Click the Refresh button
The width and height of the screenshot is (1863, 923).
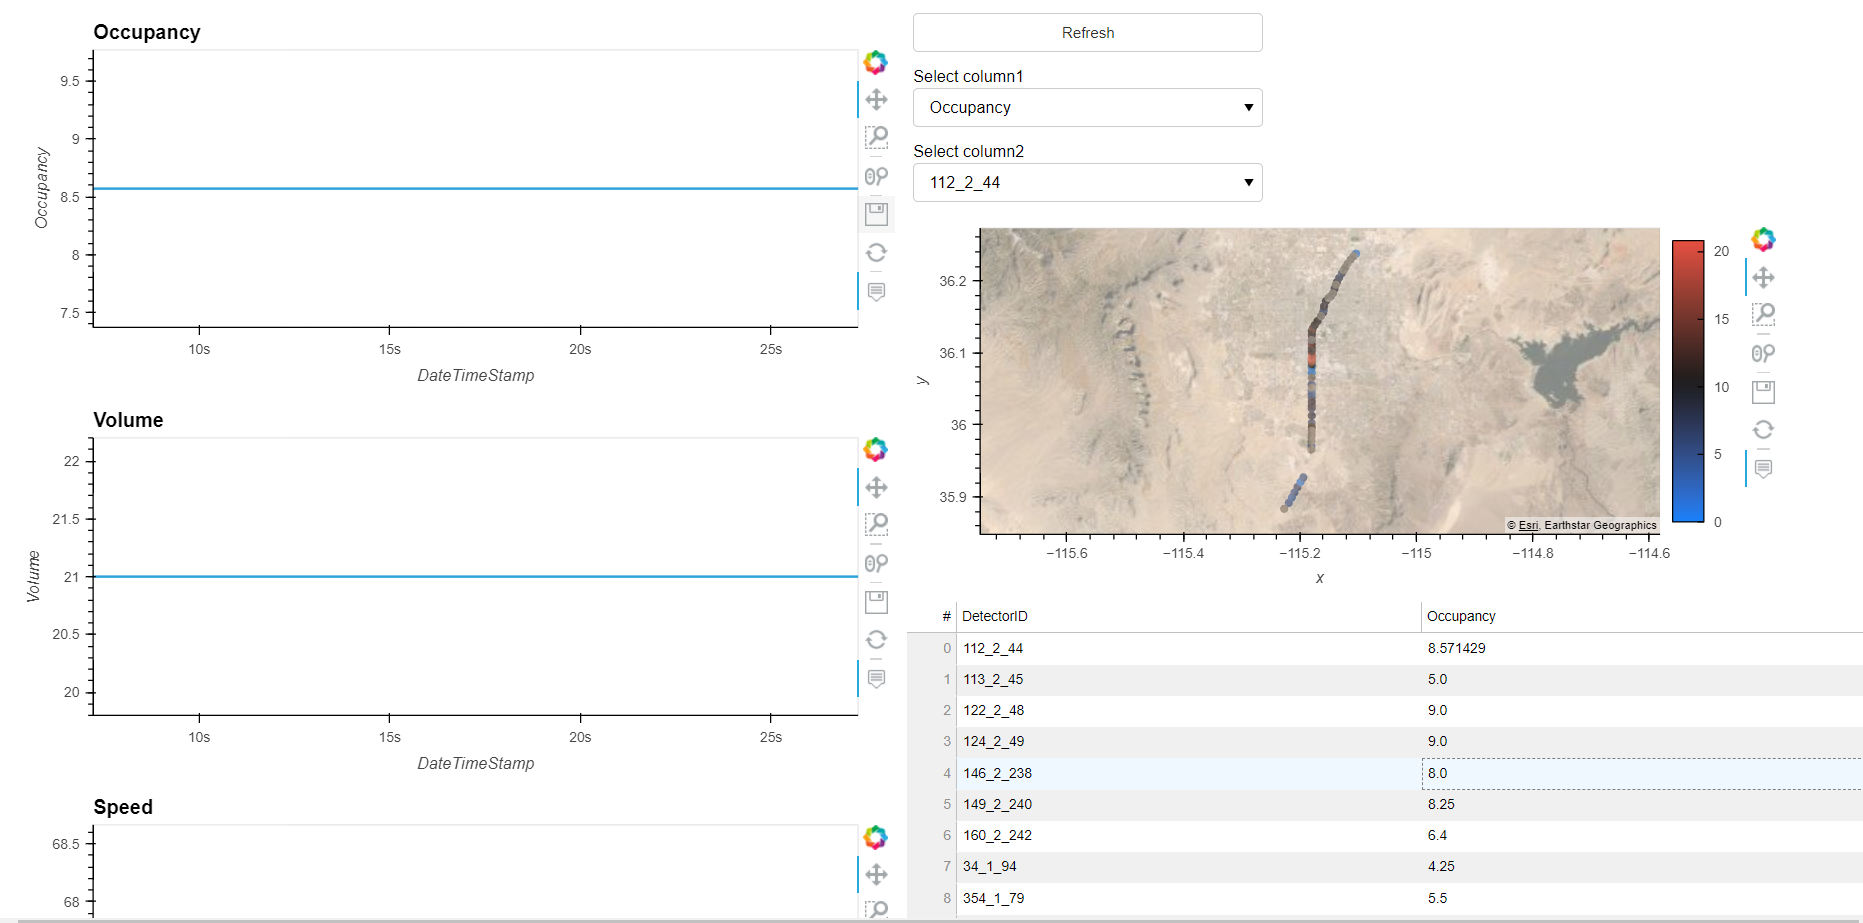1087,32
